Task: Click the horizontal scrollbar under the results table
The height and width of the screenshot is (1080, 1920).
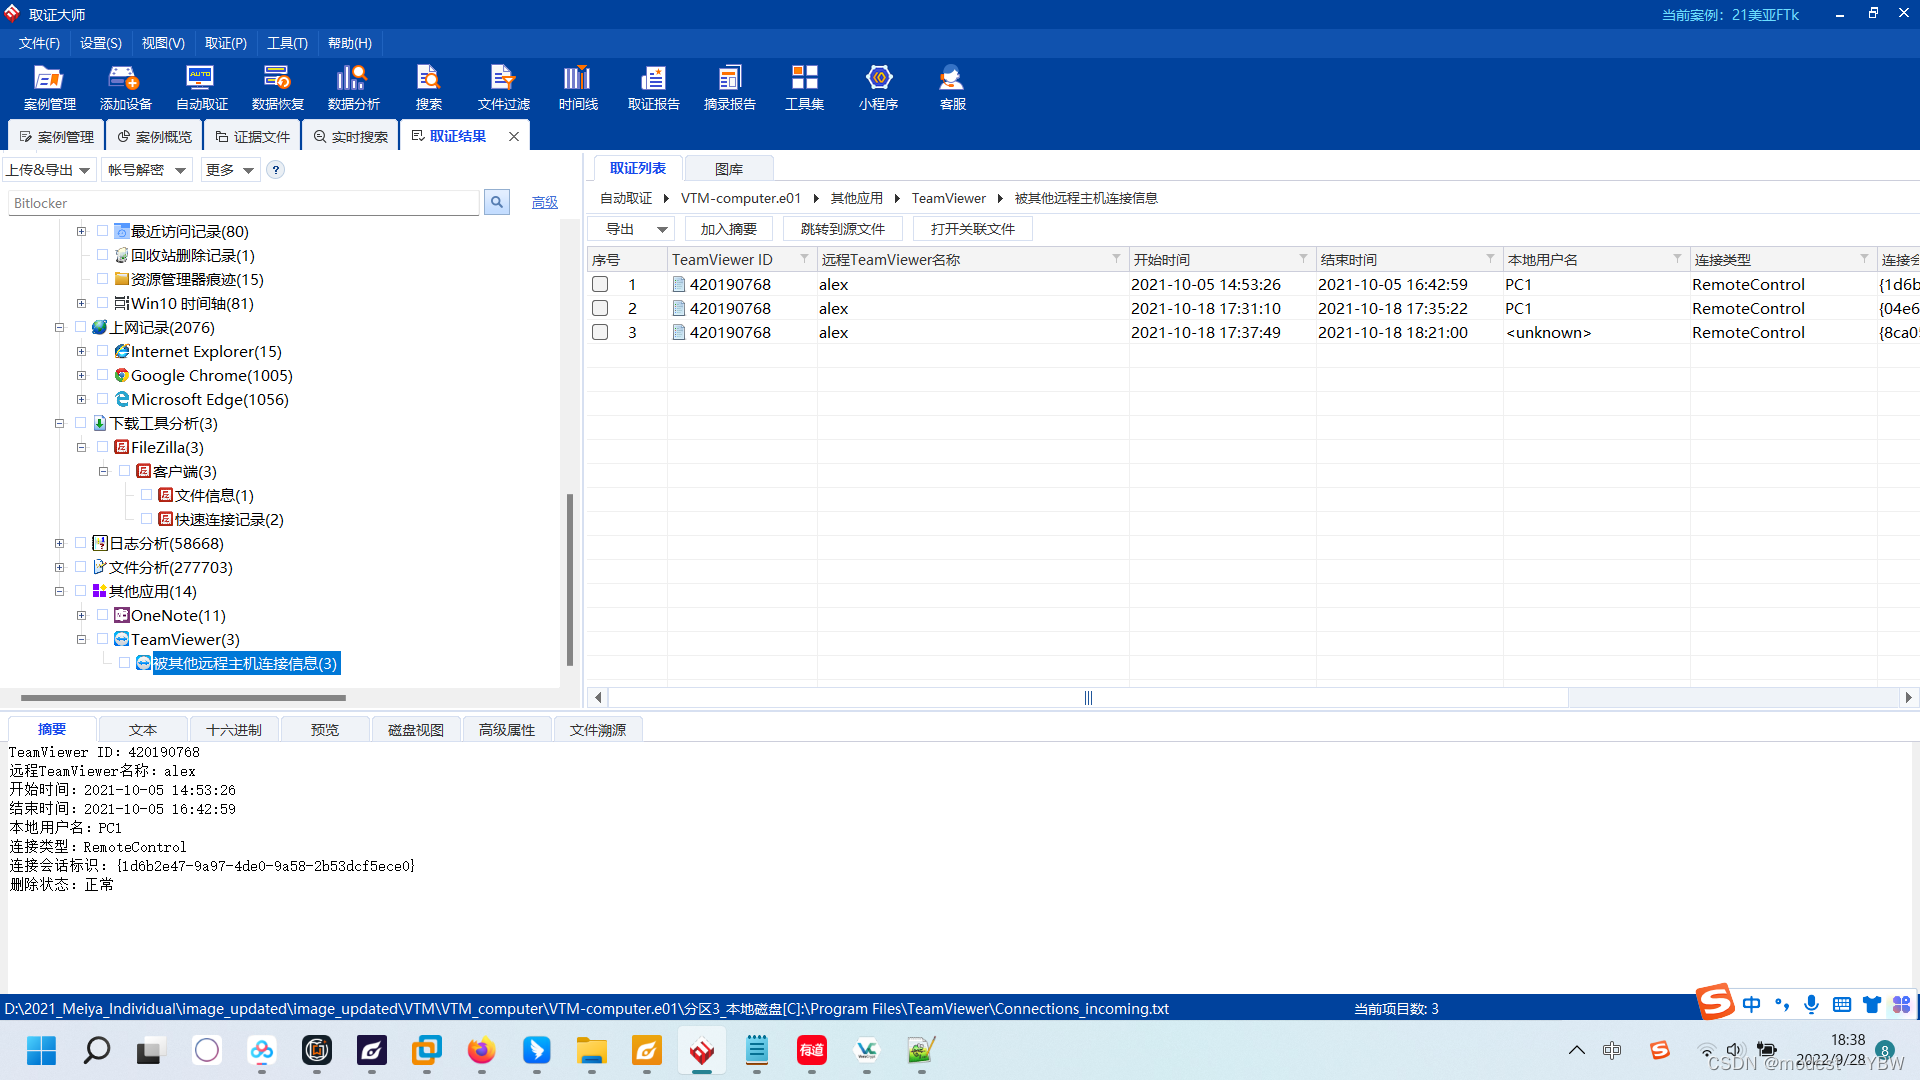Action: 1087,698
